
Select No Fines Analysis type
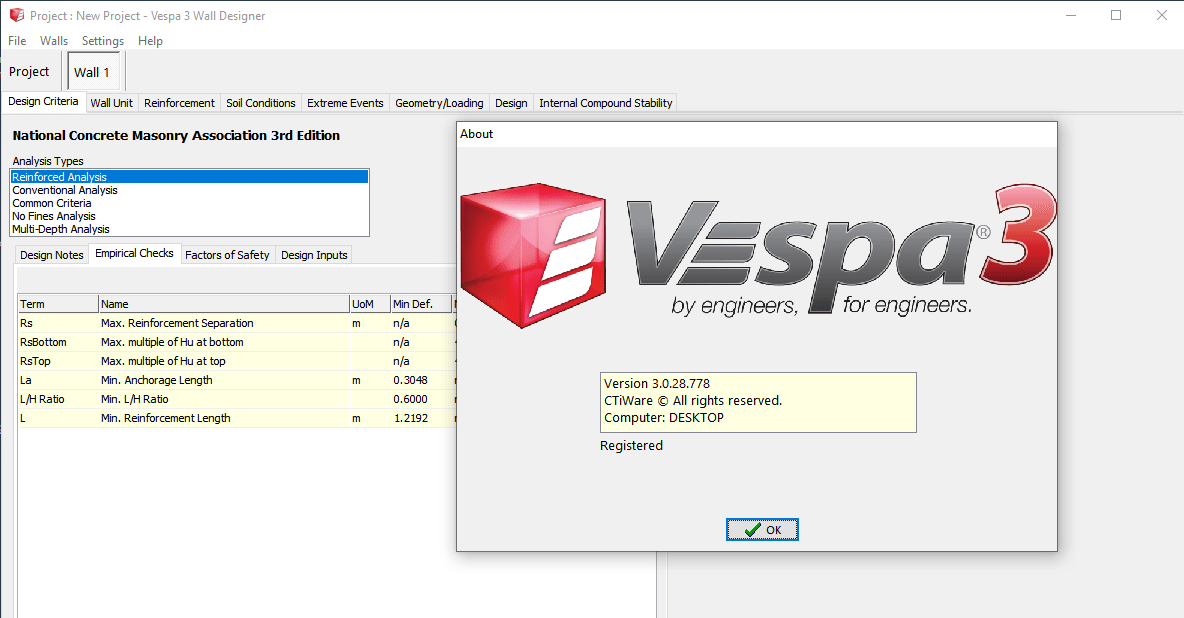coord(190,216)
